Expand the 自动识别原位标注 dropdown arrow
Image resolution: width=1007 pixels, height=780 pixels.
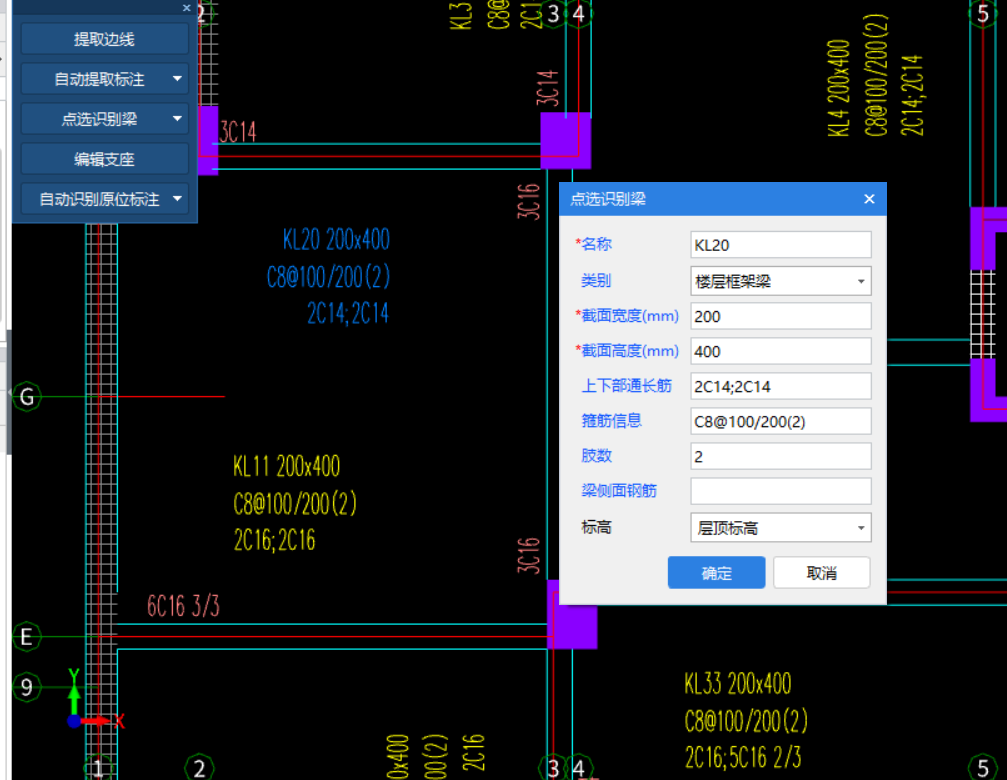tap(177, 199)
